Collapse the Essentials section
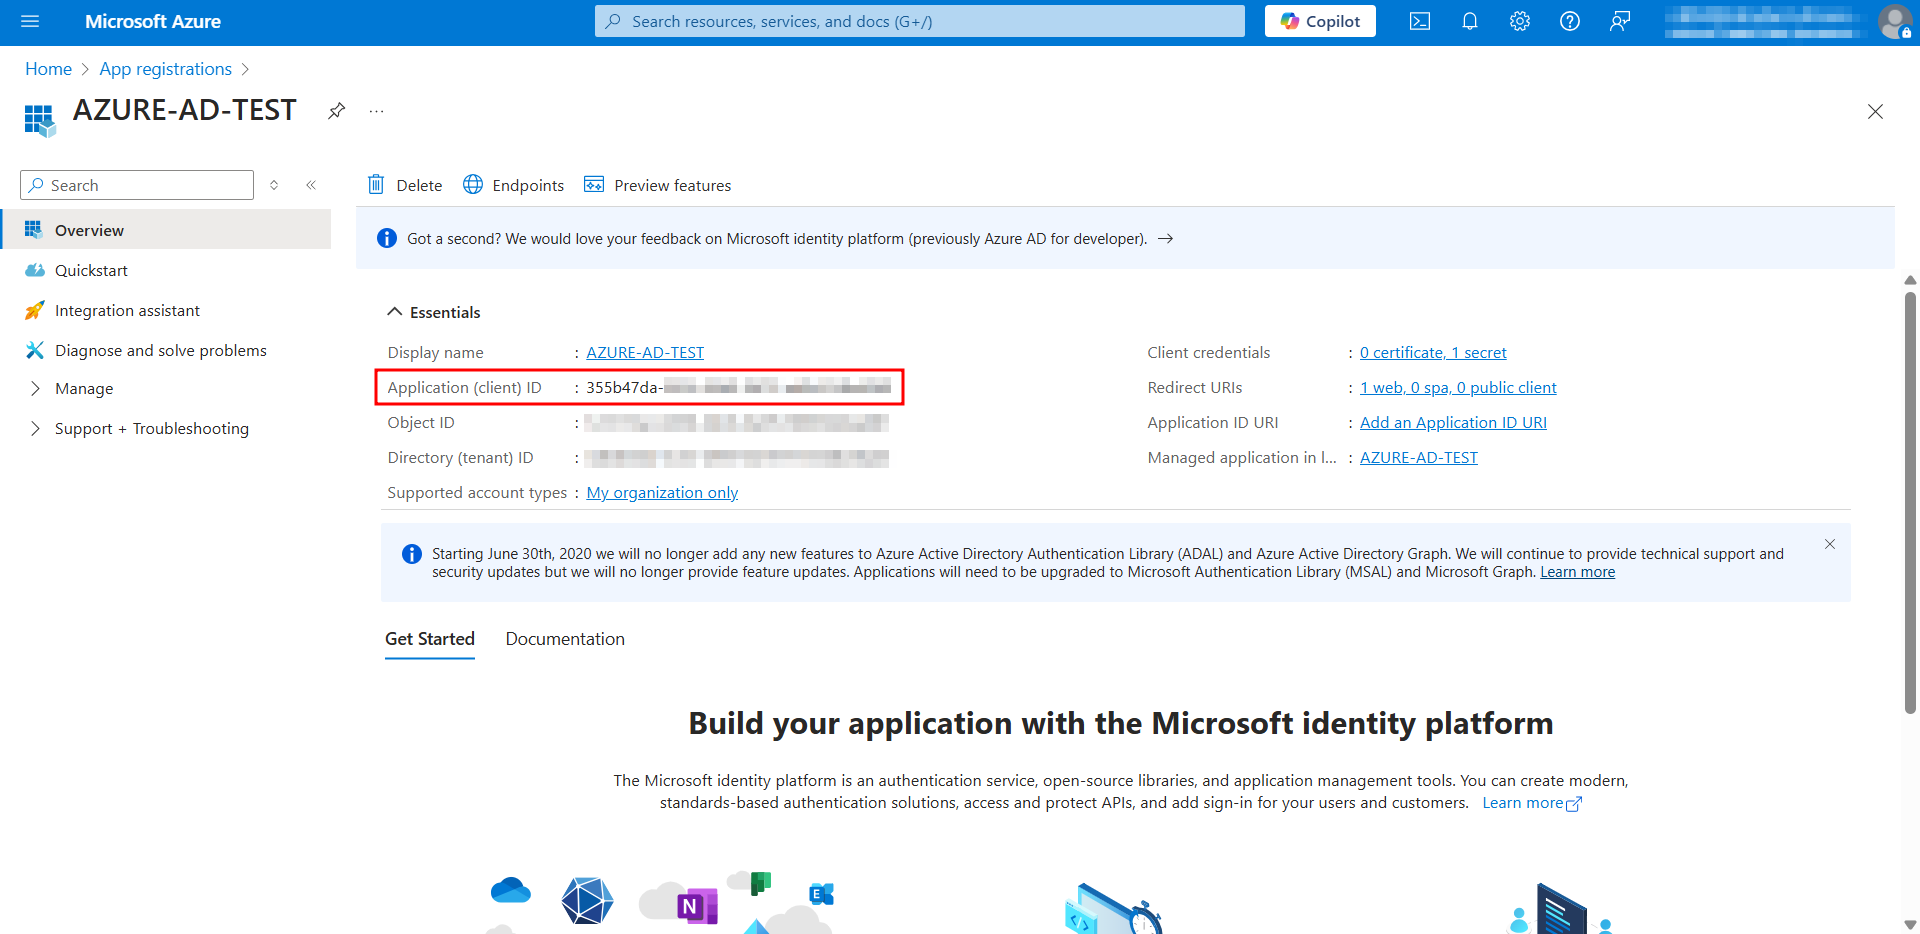Screen dimensions: 1920x934 click(433, 312)
